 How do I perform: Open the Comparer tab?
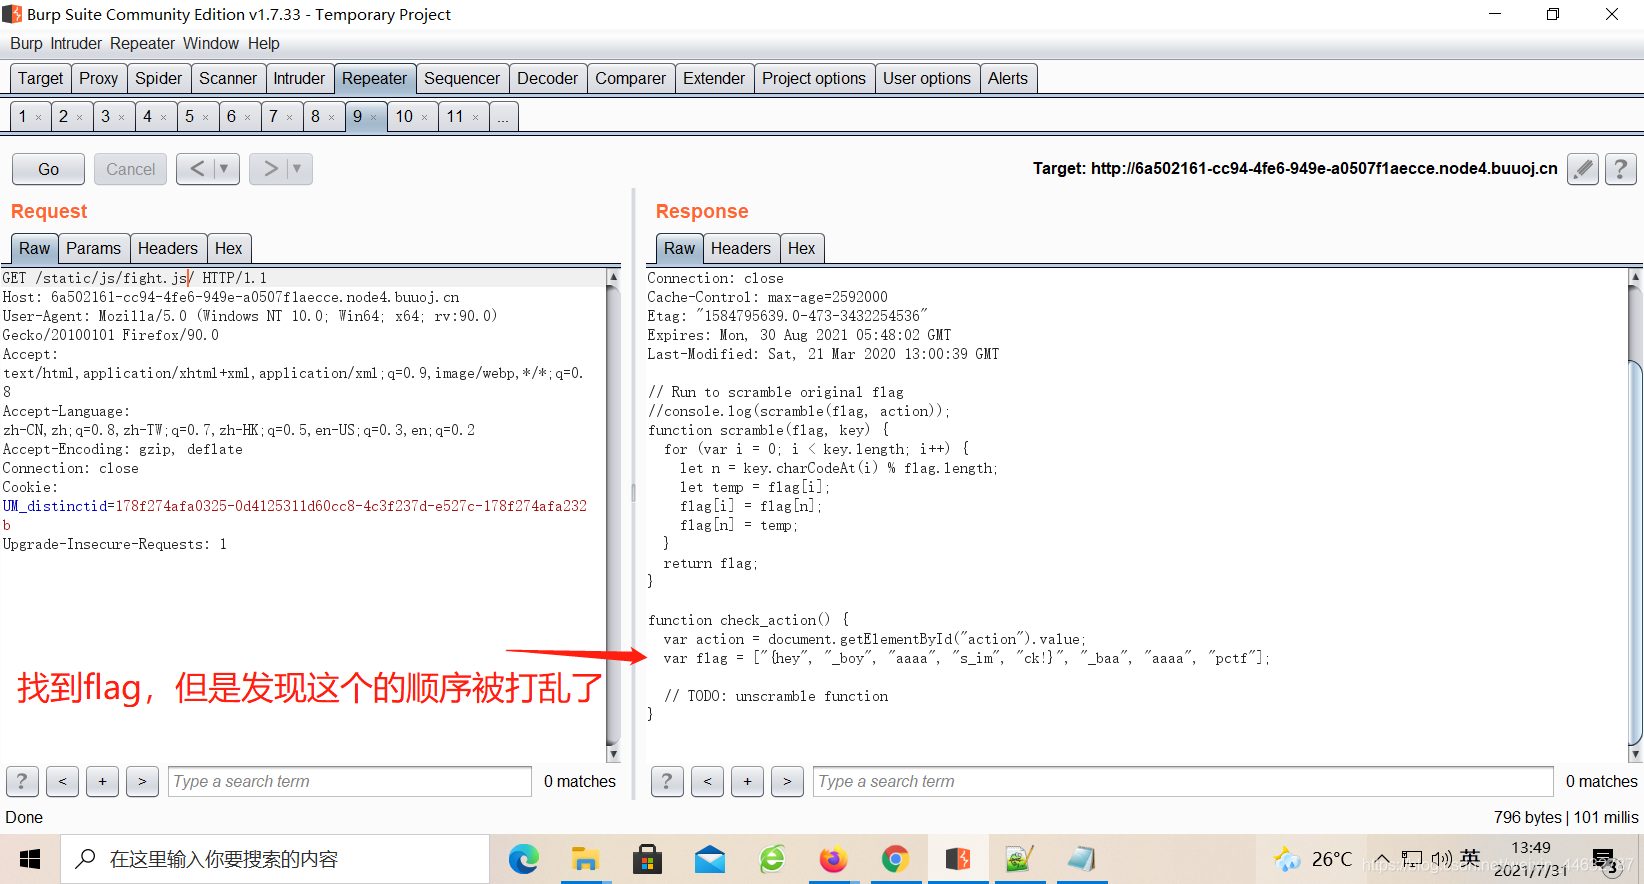click(x=631, y=78)
